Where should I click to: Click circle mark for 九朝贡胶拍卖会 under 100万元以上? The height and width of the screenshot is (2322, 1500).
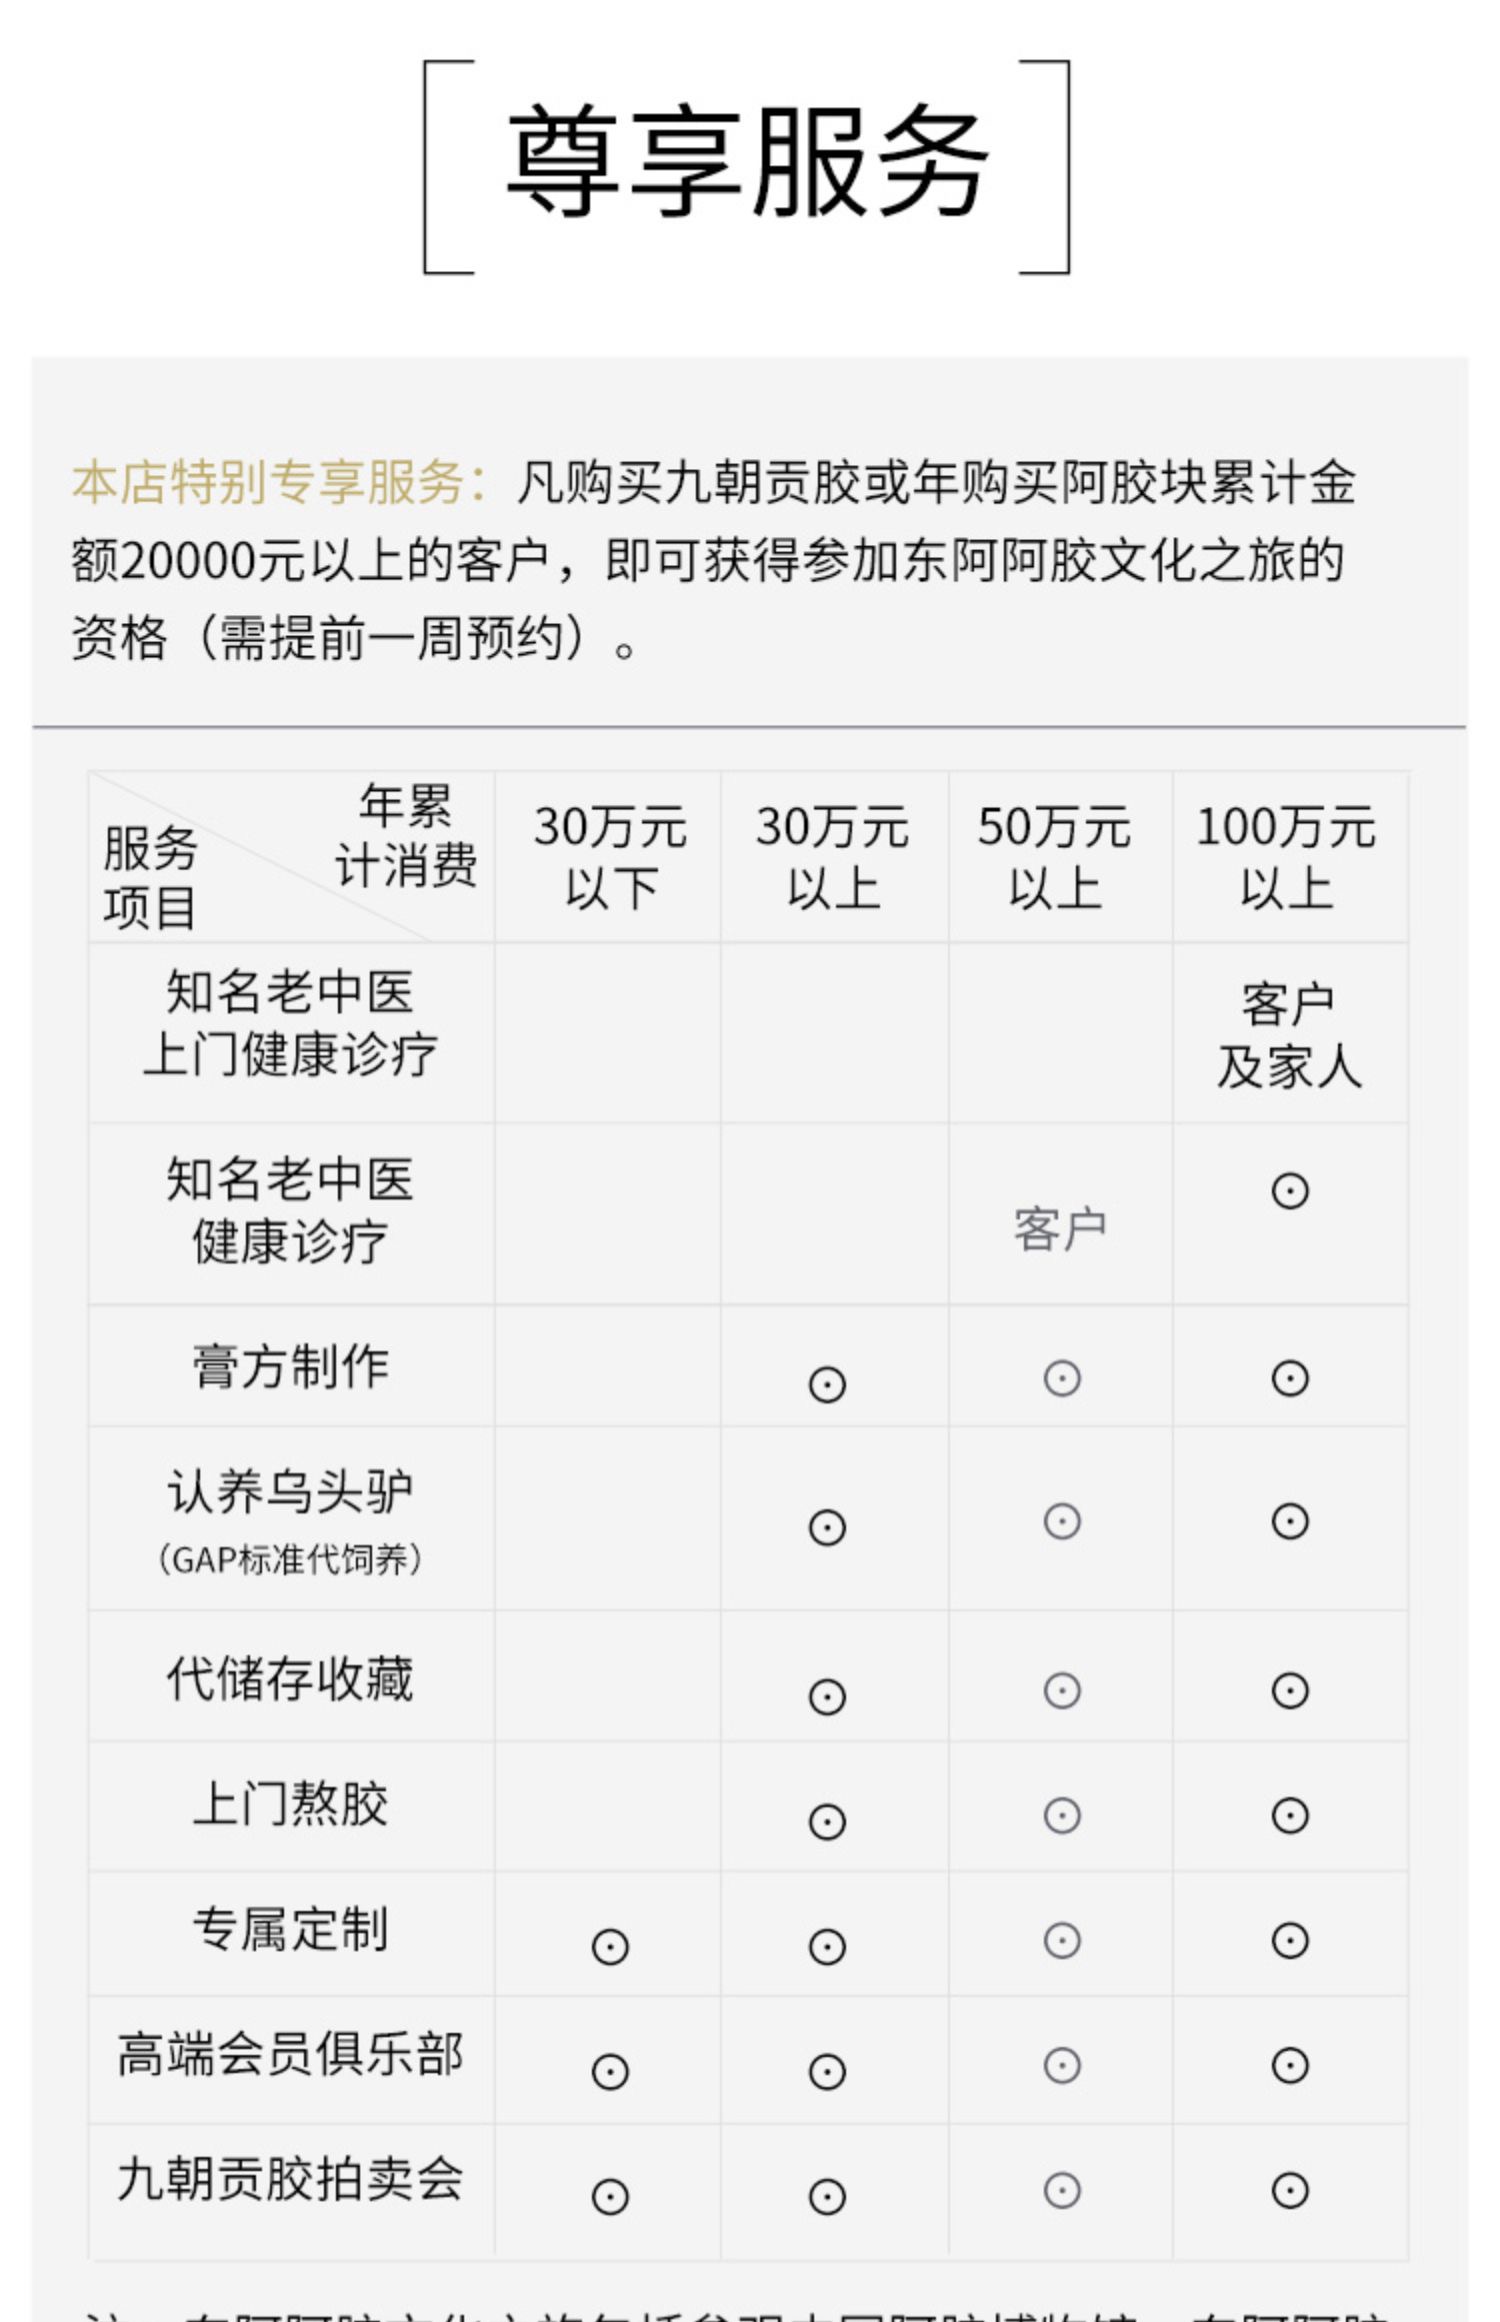coord(1290,2190)
